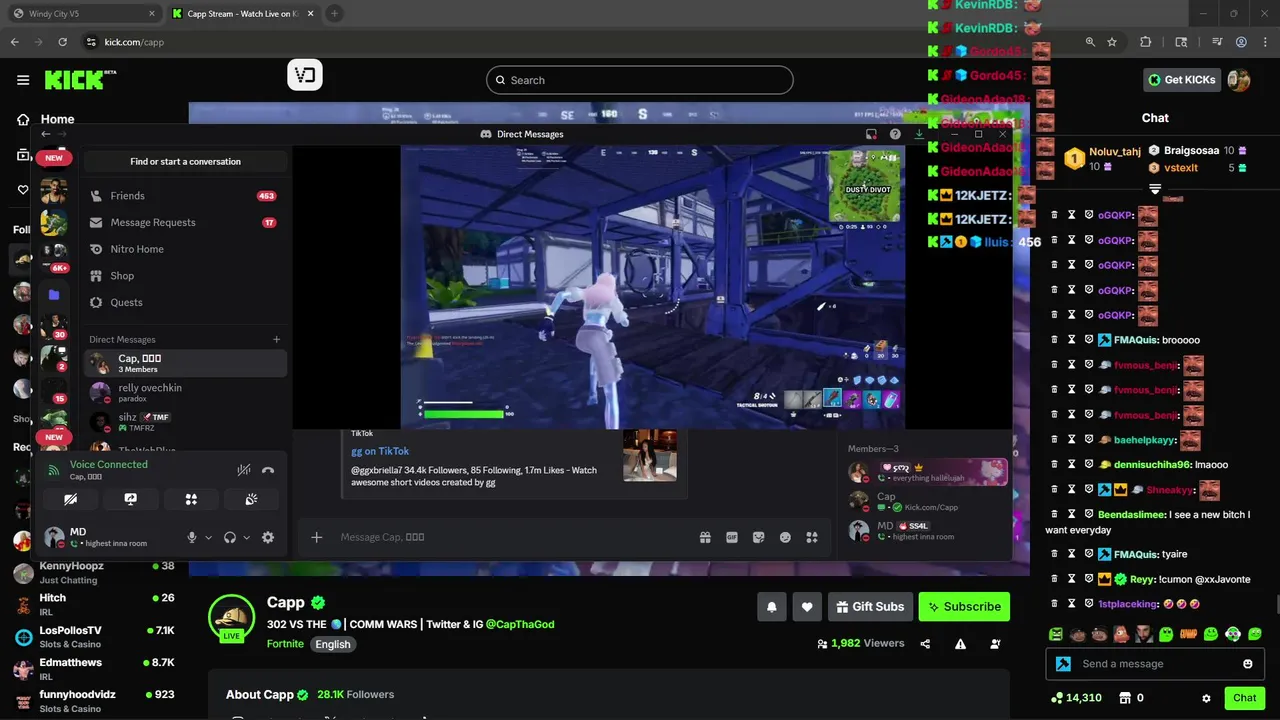The width and height of the screenshot is (1280, 720).
Task: Report the stream warning icon
Action: [960, 644]
